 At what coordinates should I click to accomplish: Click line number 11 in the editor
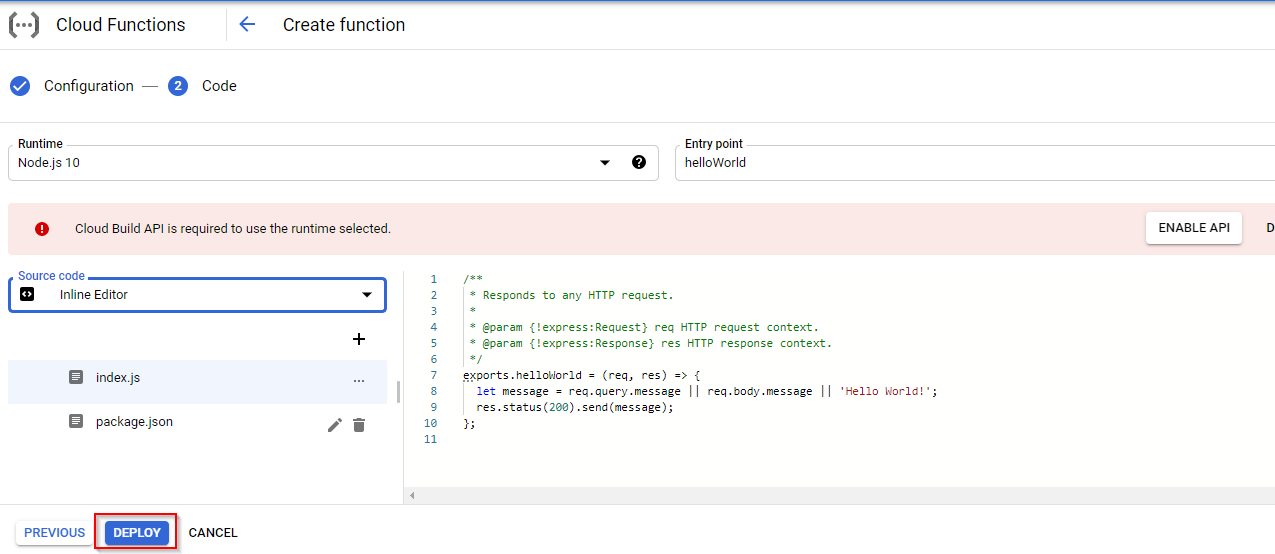(431, 439)
